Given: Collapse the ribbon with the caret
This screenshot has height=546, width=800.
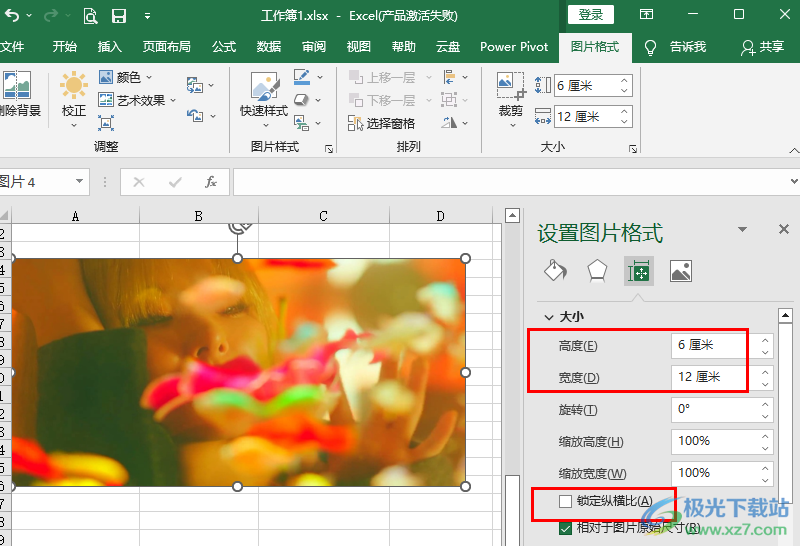Looking at the screenshot, I should tap(793, 151).
